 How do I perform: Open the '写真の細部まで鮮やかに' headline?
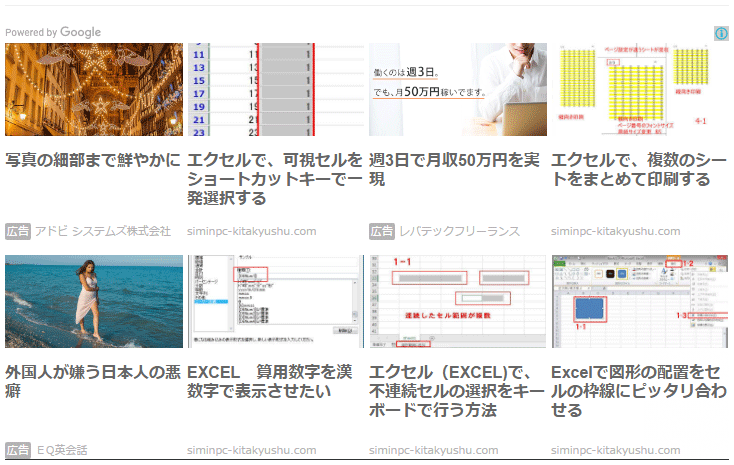point(93,160)
